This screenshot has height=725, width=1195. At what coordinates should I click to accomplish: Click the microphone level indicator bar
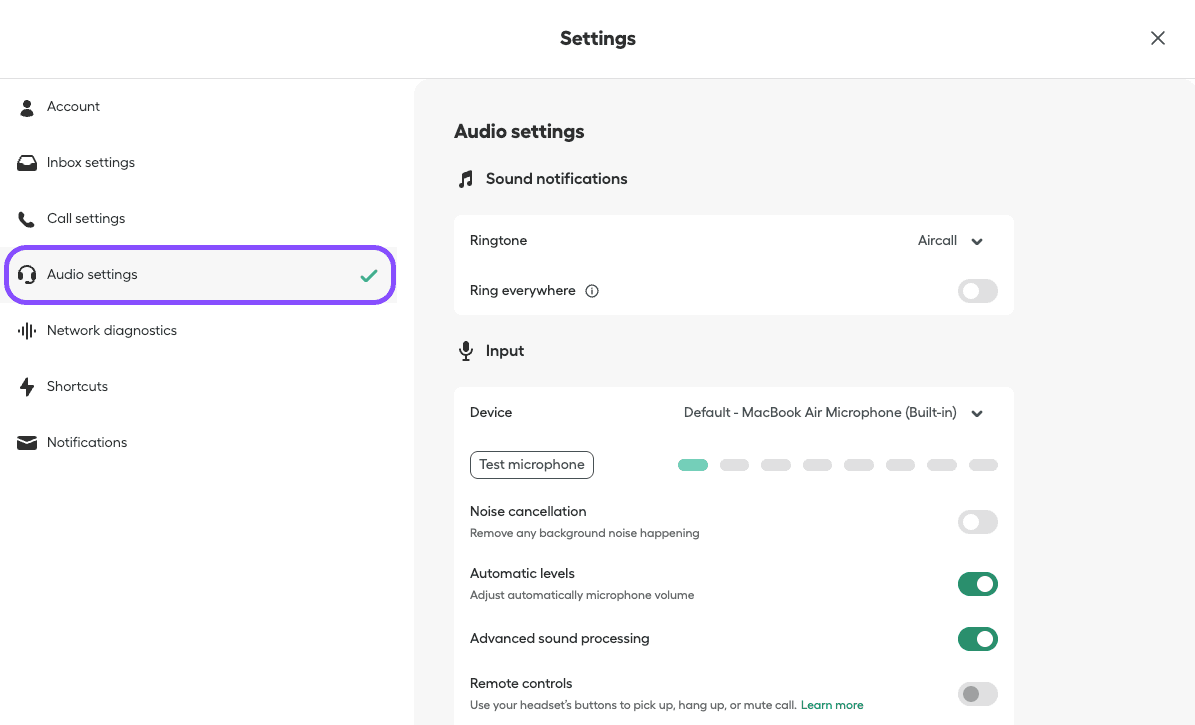click(837, 465)
